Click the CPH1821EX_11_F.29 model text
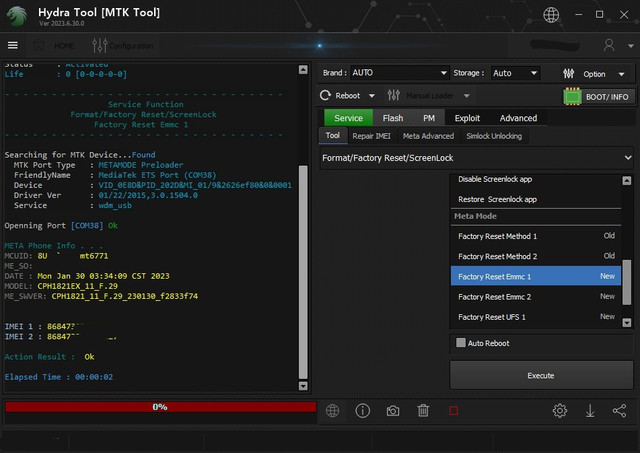640x453 pixels. pyautogui.click(x=78, y=286)
